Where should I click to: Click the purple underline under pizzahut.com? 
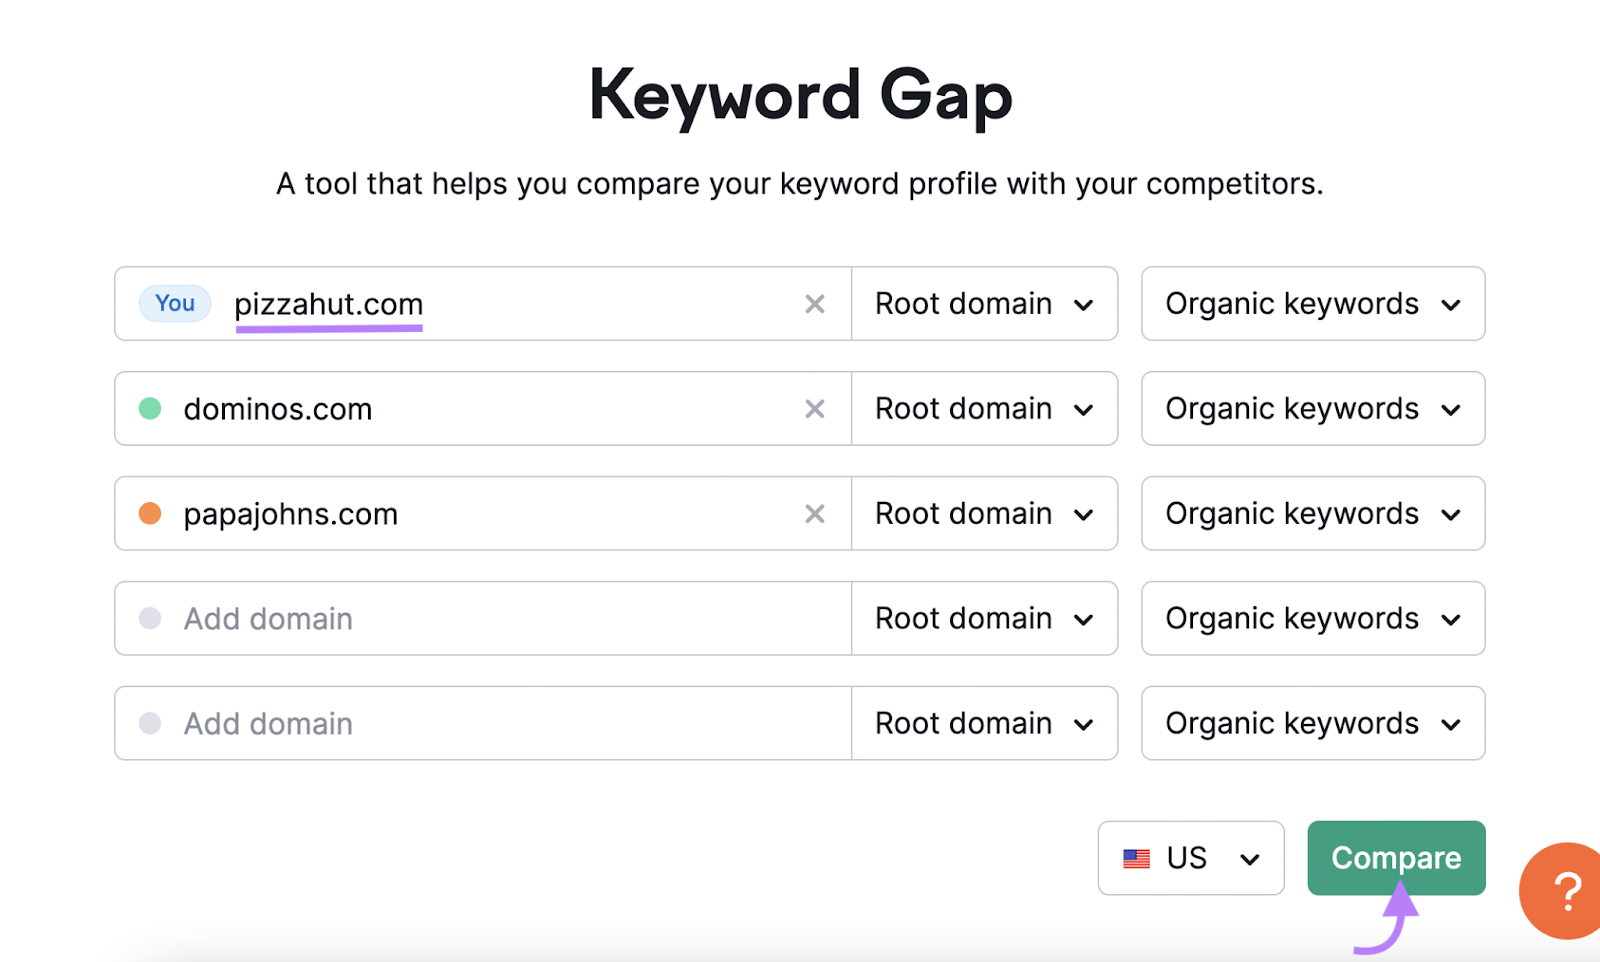coord(328,330)
